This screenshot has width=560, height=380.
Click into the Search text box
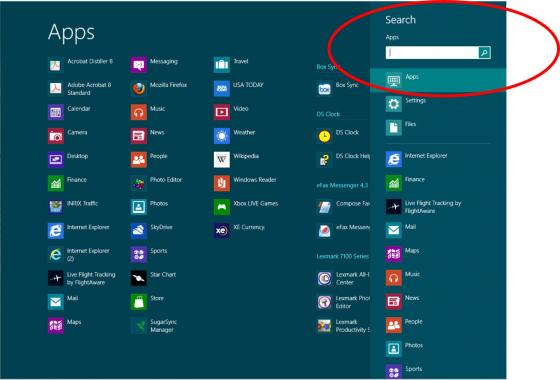click(432, 52)
